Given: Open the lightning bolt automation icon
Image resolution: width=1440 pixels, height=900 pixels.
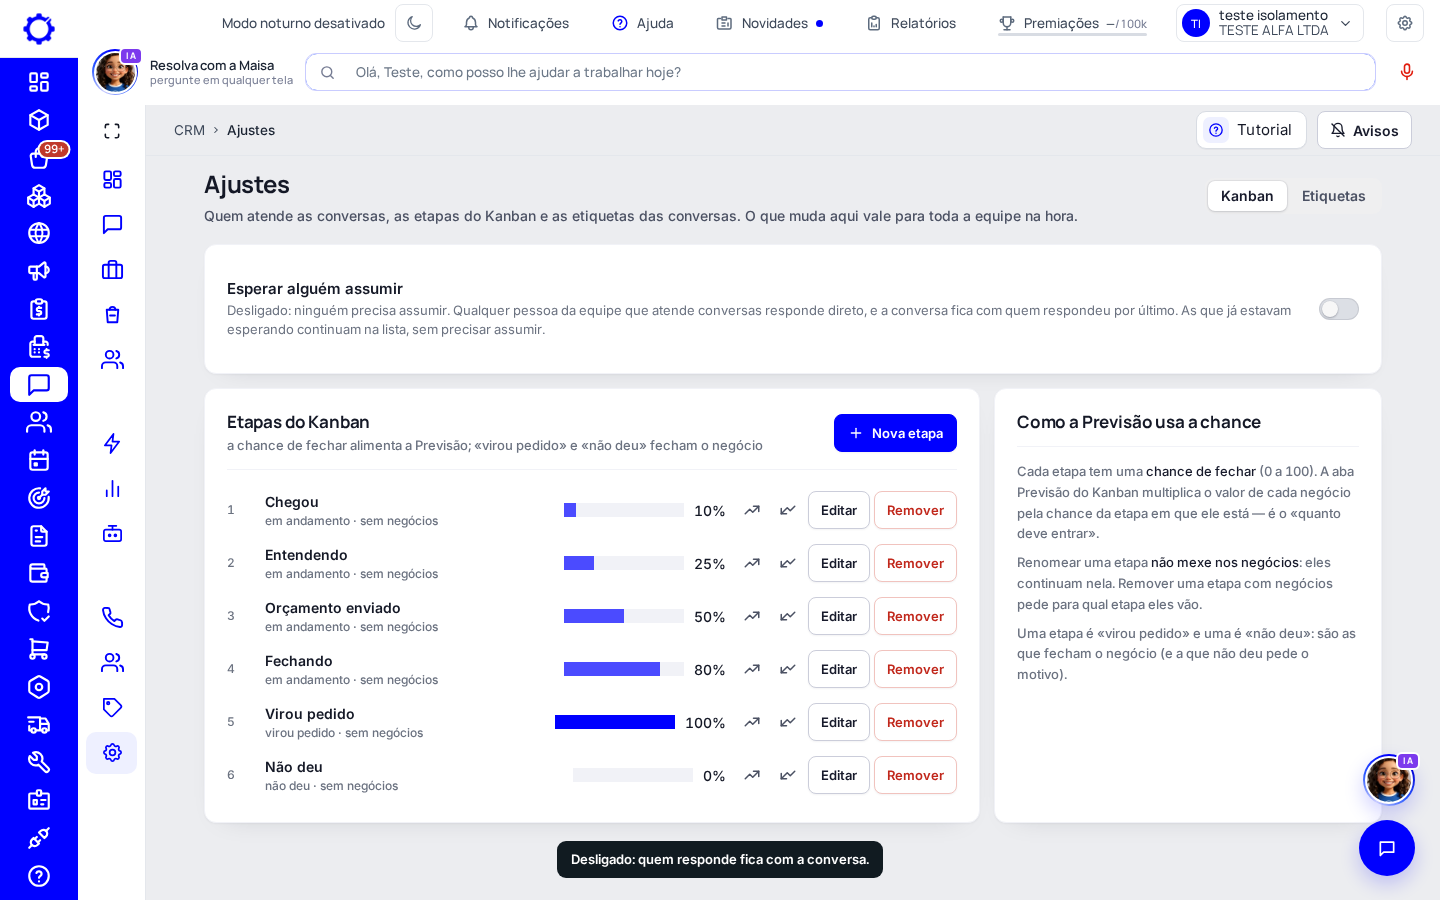Looking at the screenshot, I should (112, 443).
